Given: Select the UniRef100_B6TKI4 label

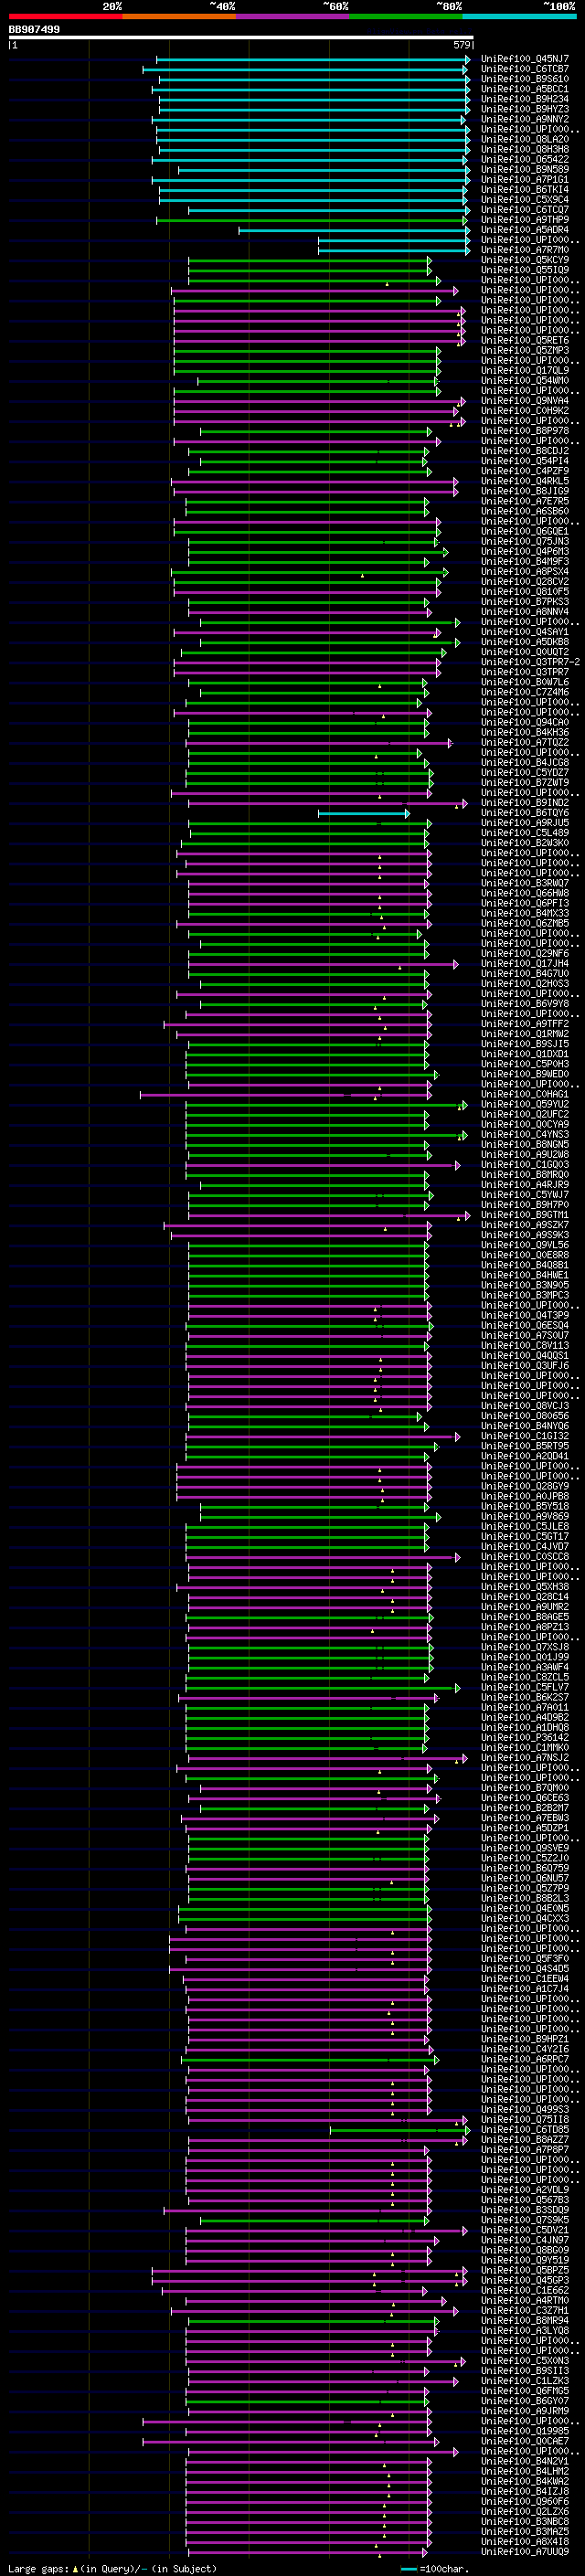Looking at the screenshot, I should 525,189.
